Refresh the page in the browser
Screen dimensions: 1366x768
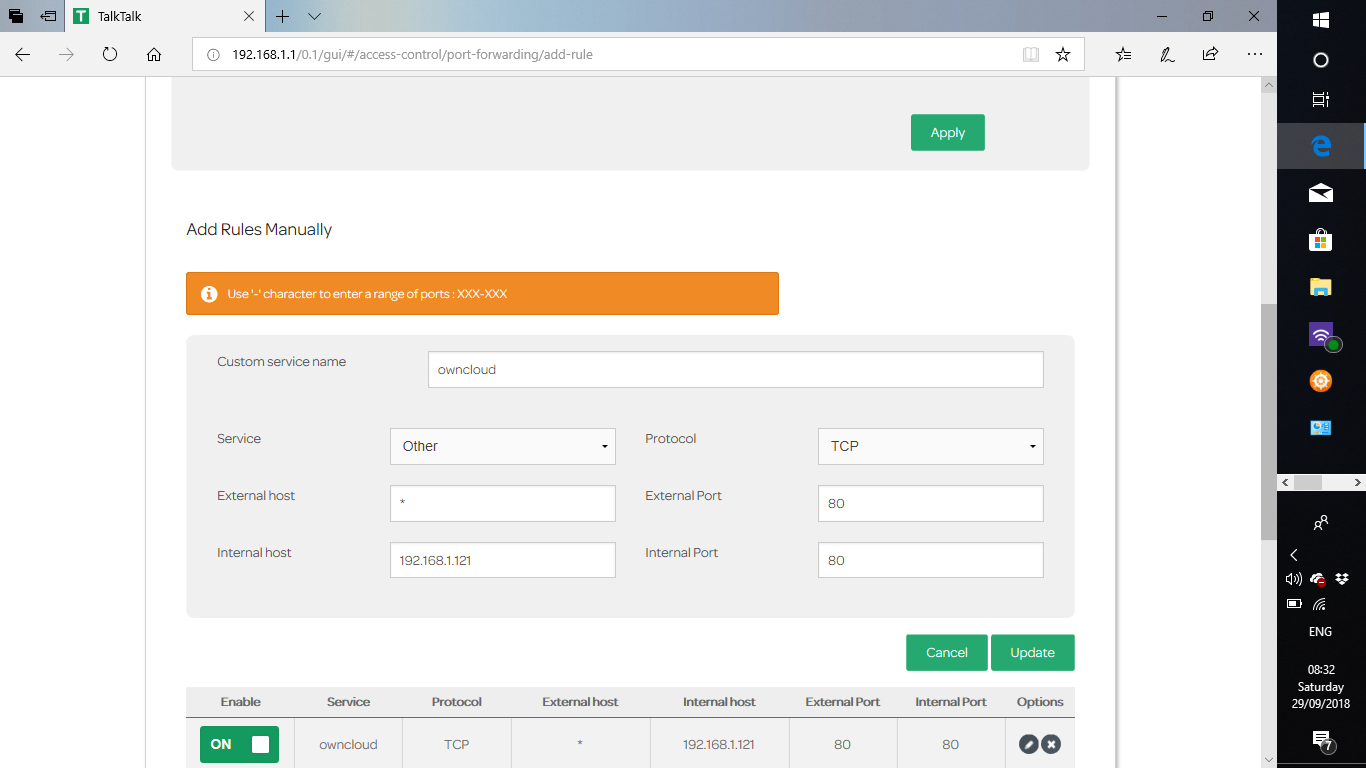110,55
